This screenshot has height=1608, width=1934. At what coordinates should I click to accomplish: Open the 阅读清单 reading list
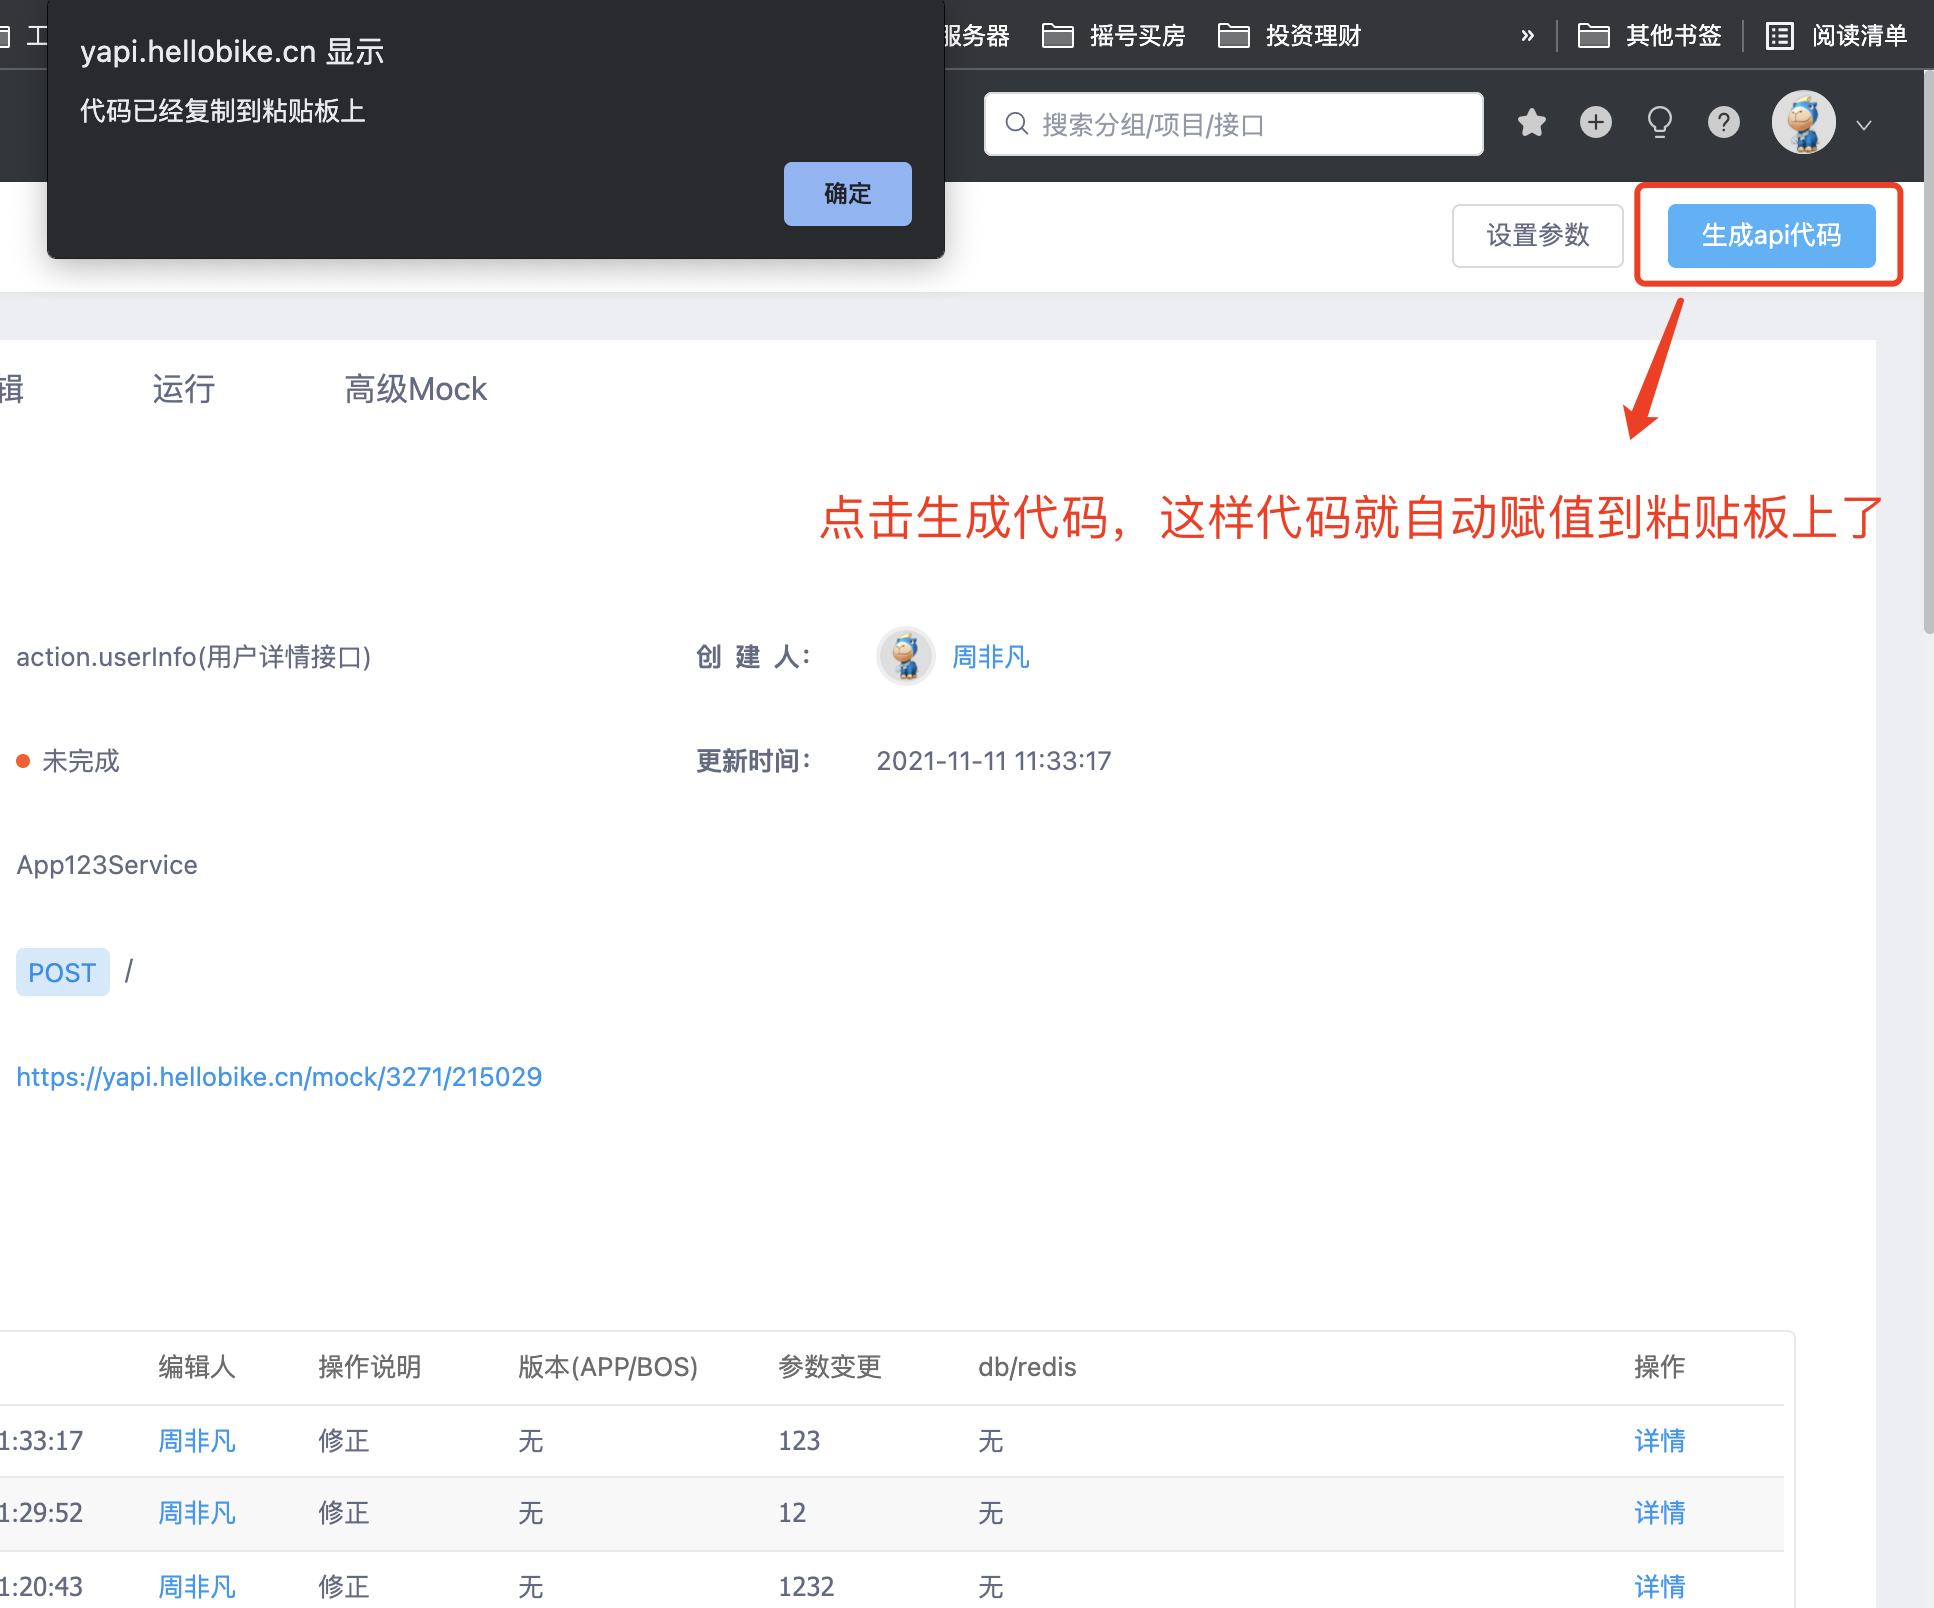tap(1836, 36)
